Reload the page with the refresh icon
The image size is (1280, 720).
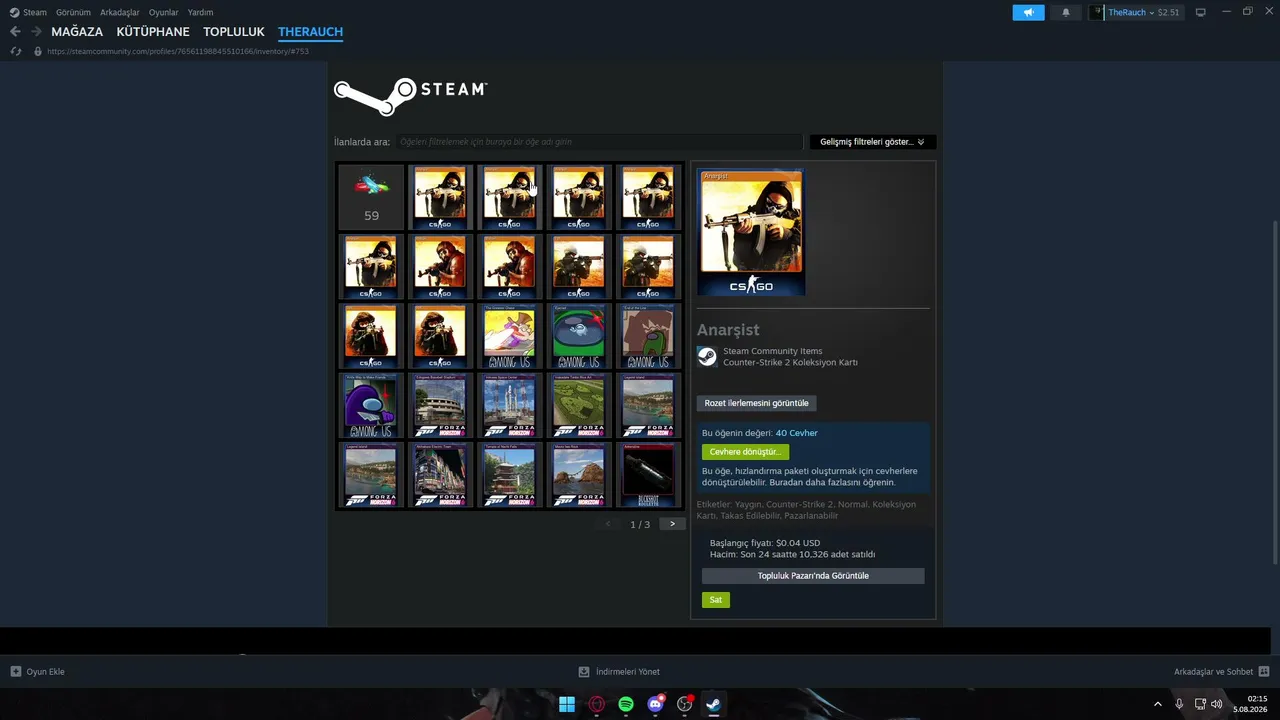click(15, 51)
